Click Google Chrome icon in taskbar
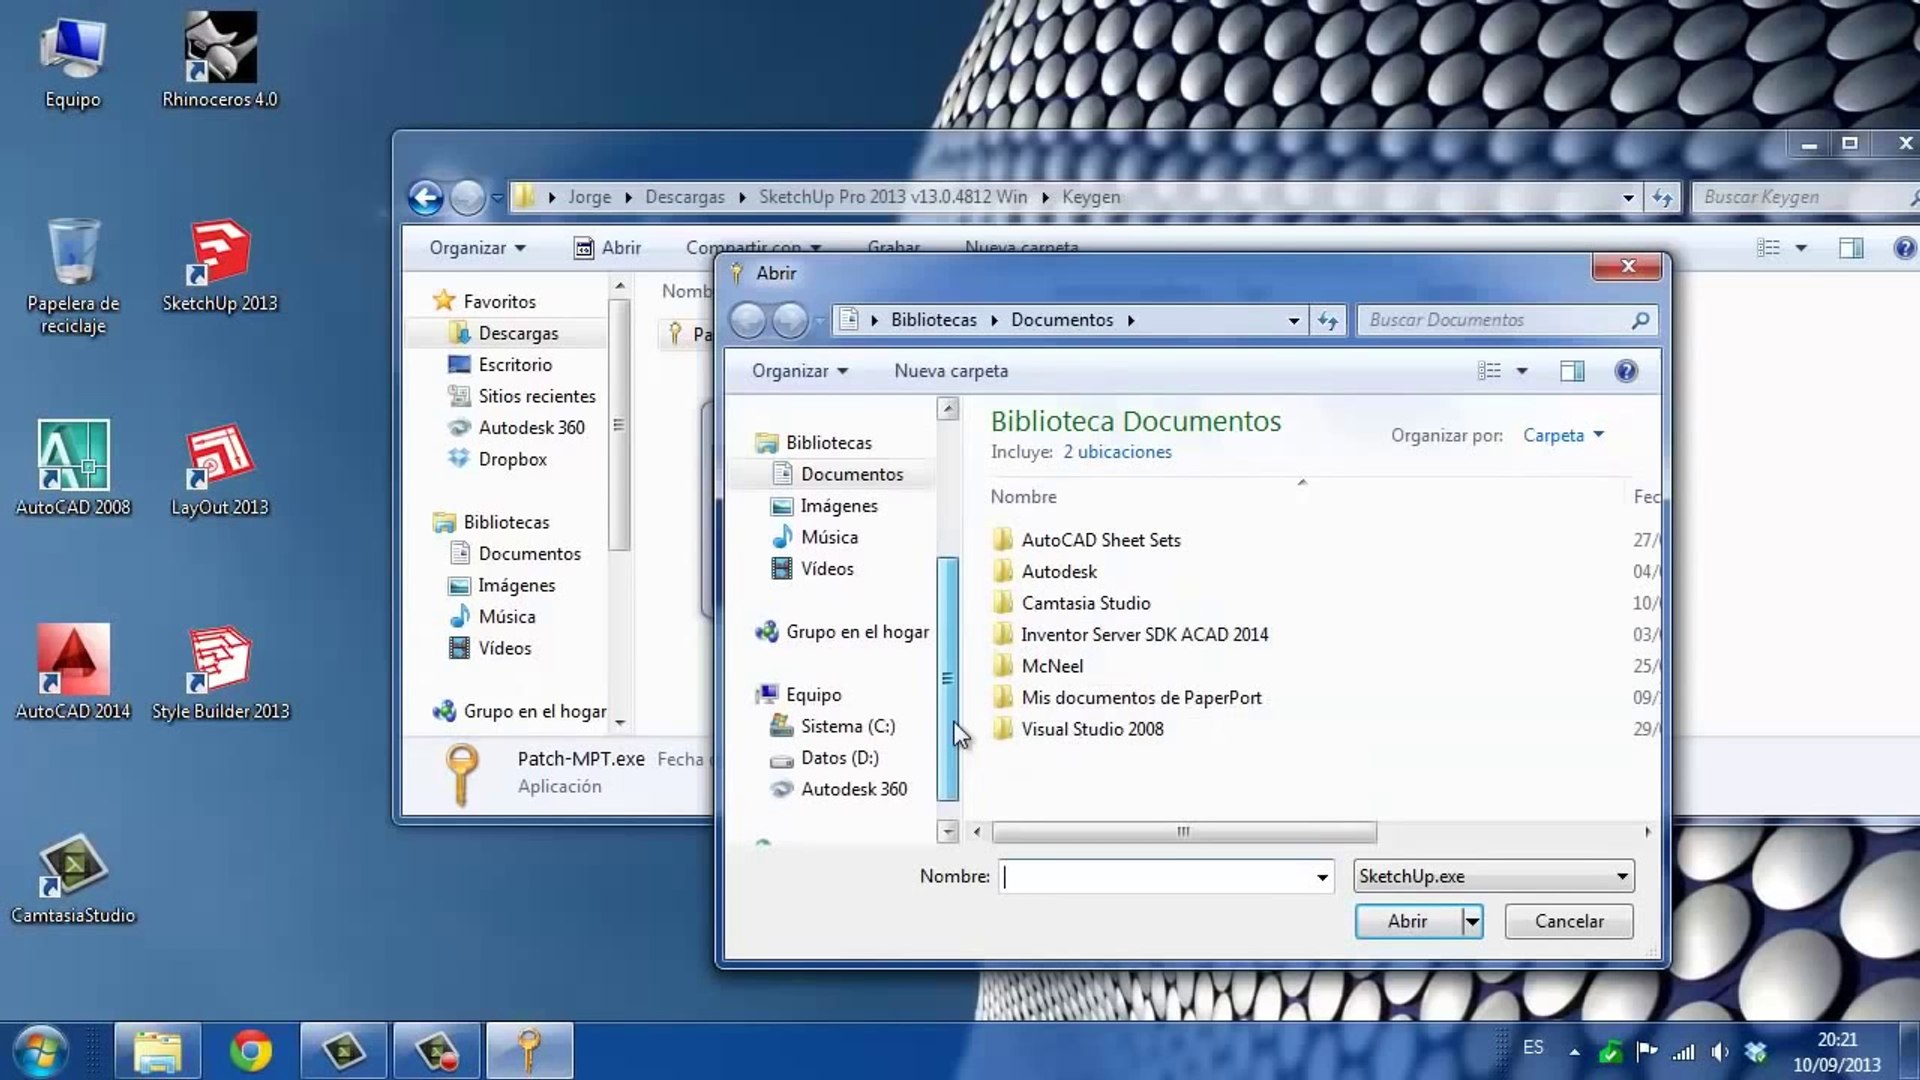Image resolution: width=1920 pixels, height=1080 pixels. tap(250, 1051)
